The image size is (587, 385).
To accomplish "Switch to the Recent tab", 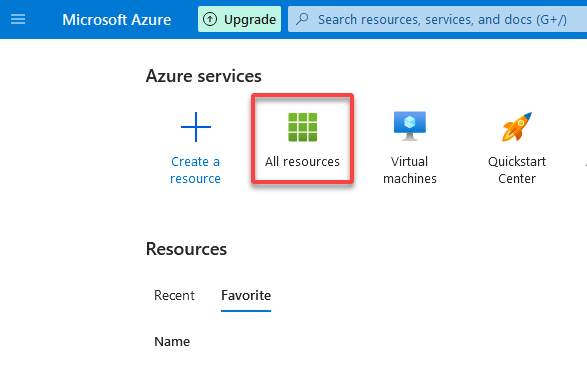I will (x=174, y=295).
